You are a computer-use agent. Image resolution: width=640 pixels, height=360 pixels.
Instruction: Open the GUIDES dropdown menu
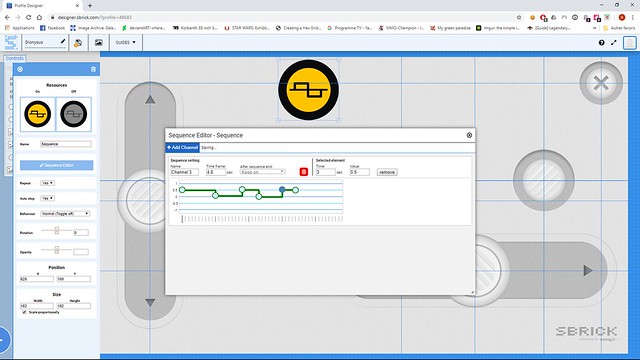[x=126, y=42]
